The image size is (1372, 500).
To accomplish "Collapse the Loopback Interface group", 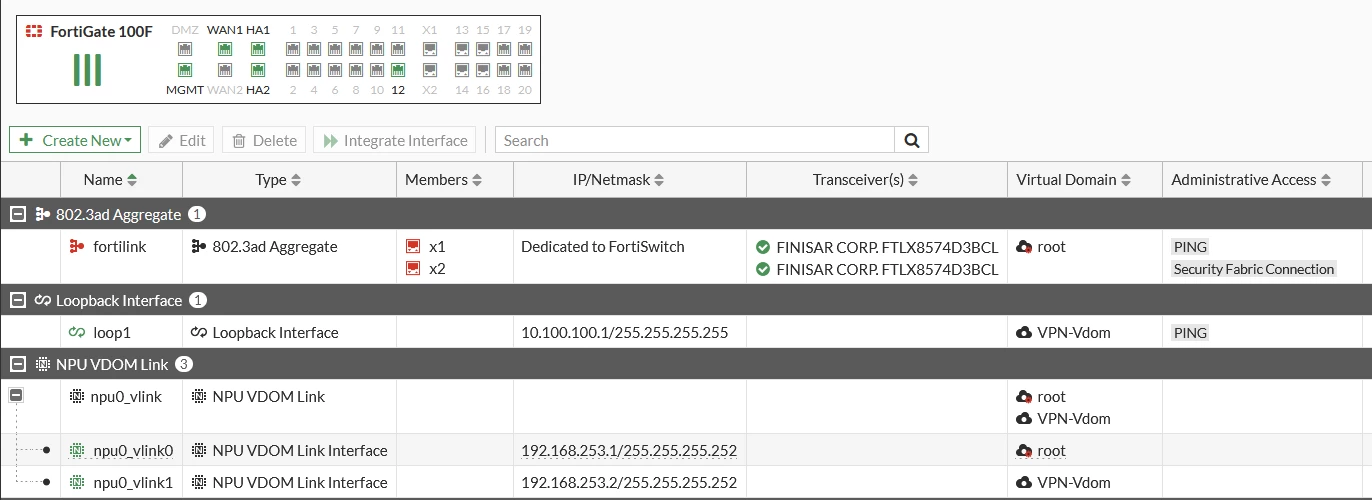I will (x=18, y=300).
